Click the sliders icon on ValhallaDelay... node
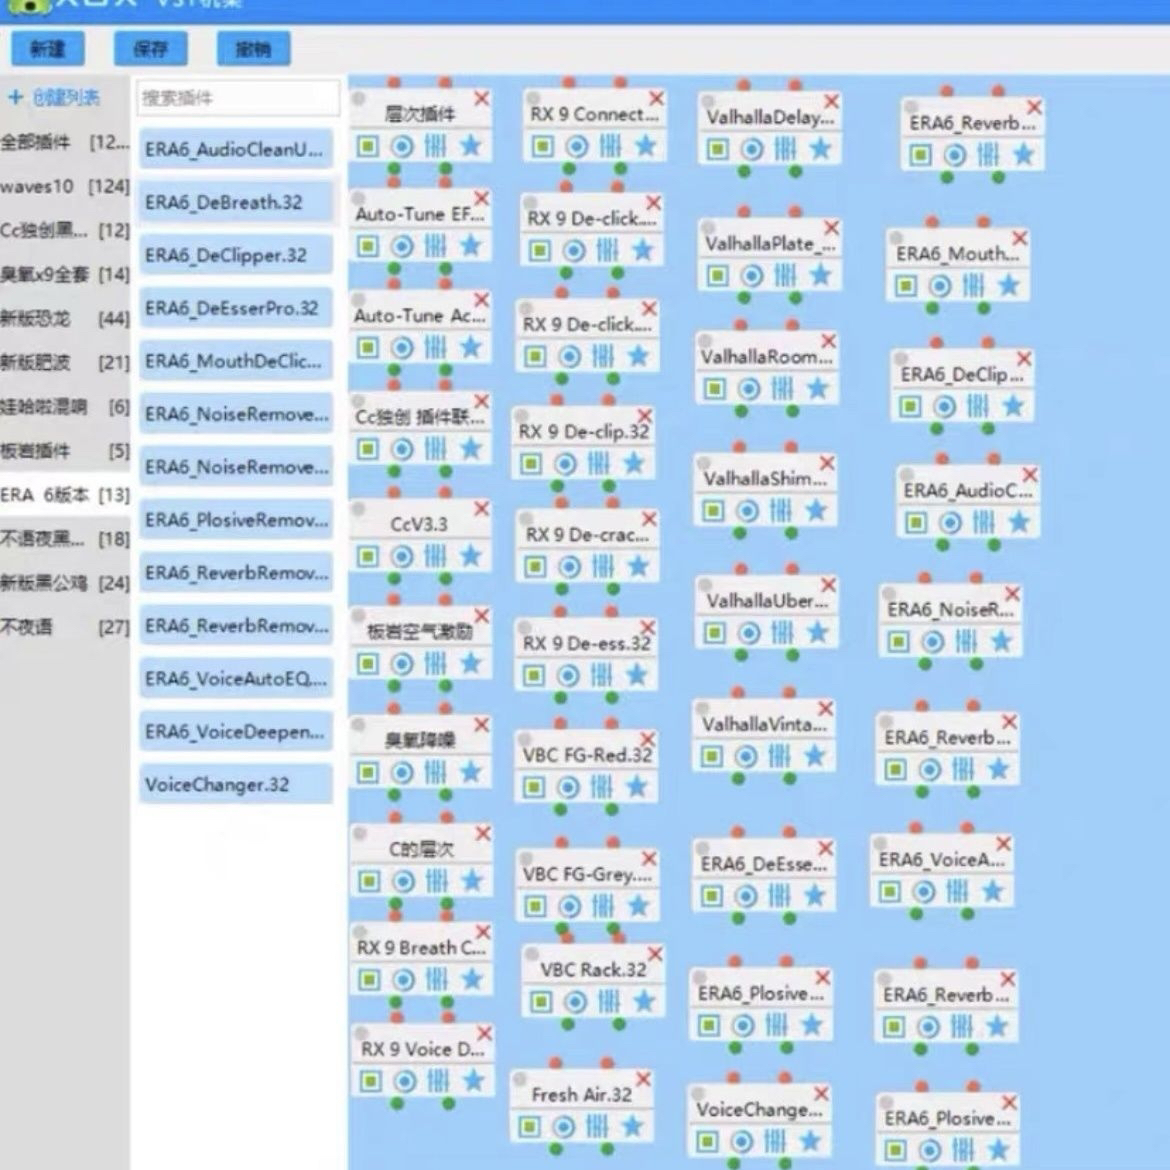Viewport: 1170px width, 1170px height. coord(785,149)
